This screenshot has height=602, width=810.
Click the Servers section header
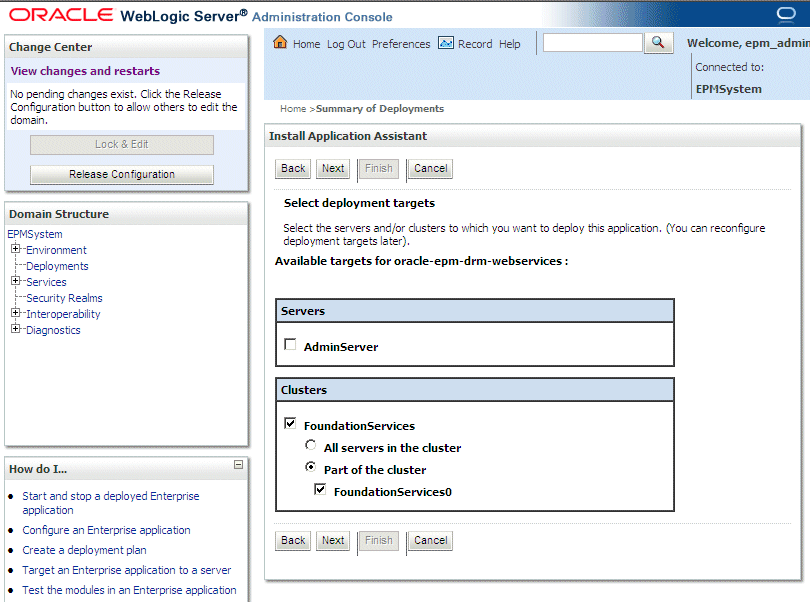(x=475, y=311)
